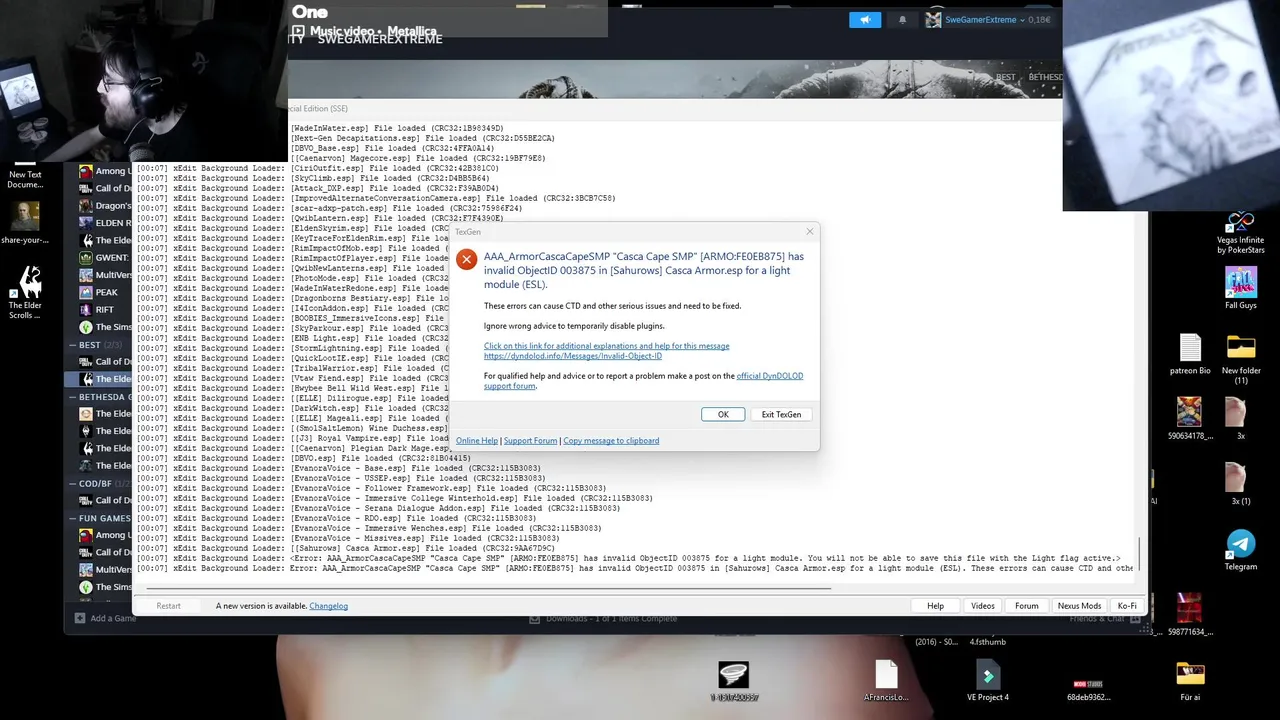The height and width of the screenshot is (720, 1280).
Task: Open Telegram desktop shortcut
Action: (x=1241, y=550)
